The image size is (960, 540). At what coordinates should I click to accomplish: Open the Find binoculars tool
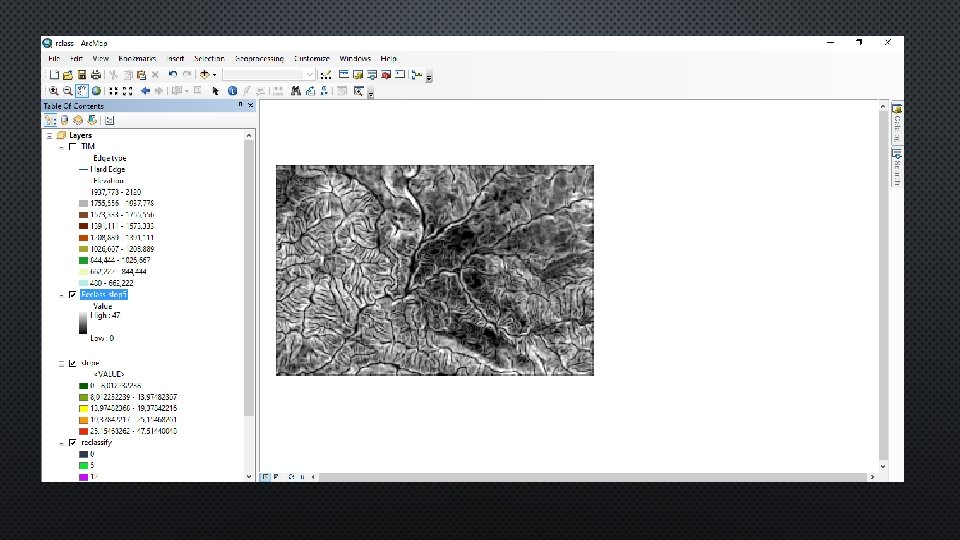[x=296, y=91]
